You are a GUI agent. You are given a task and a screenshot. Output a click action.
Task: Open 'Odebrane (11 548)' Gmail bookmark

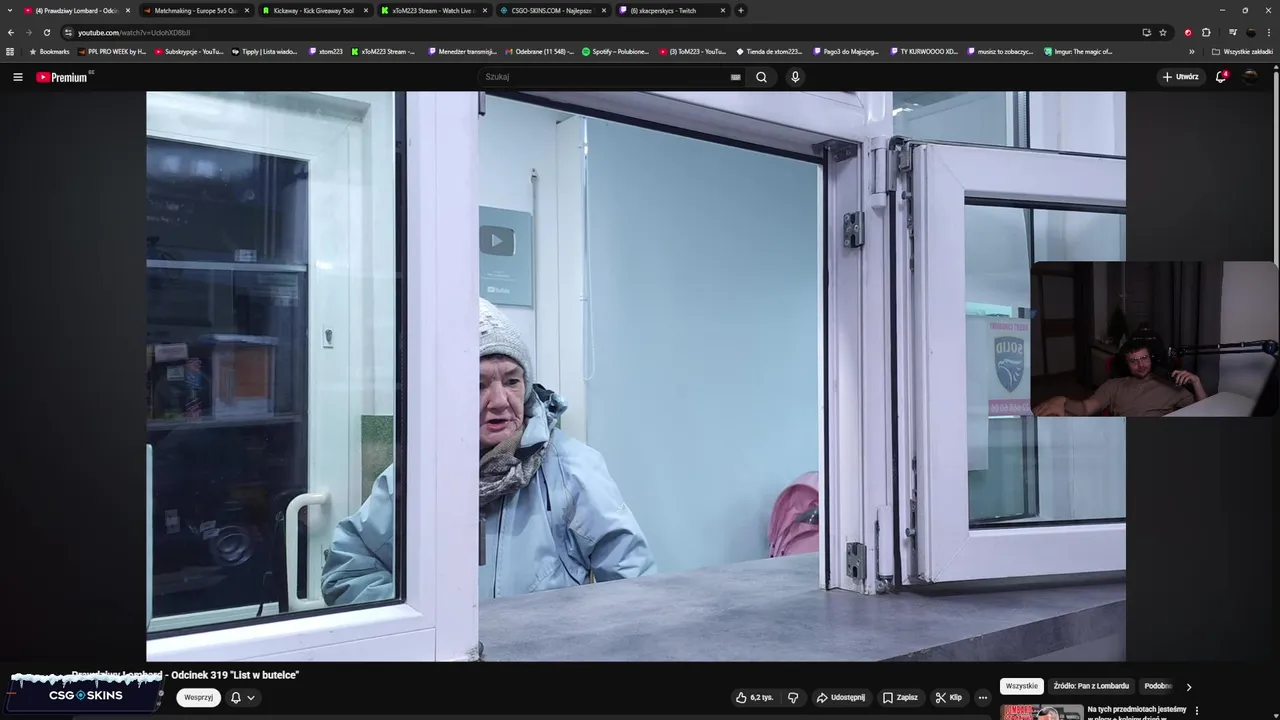539,51
